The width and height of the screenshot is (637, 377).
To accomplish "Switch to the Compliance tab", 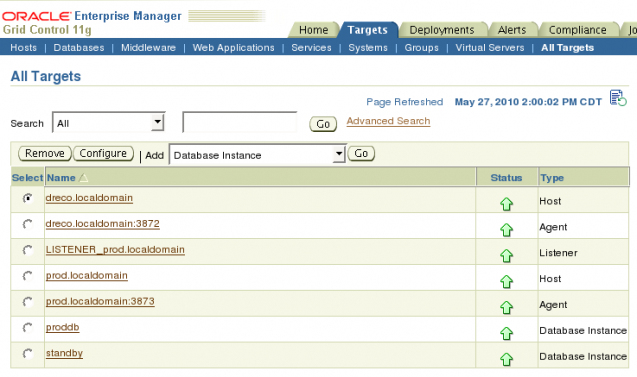I will [577, 30].
